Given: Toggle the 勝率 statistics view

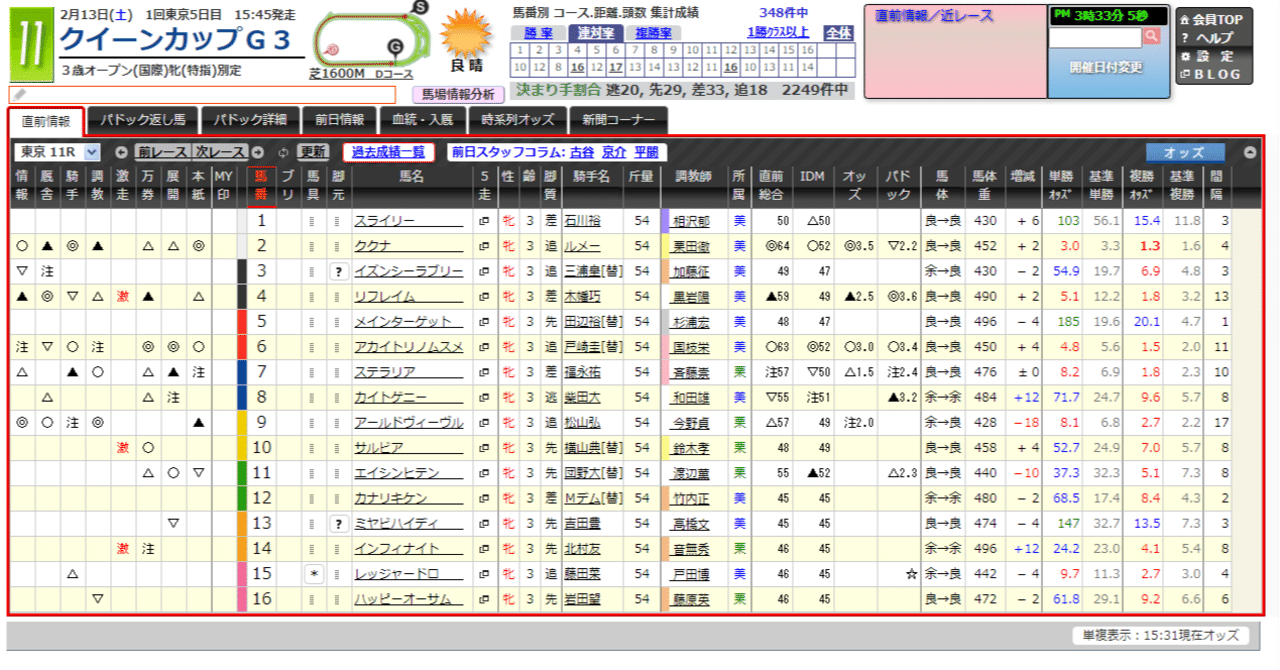Looking at the screenshot, I should (539, 33).
